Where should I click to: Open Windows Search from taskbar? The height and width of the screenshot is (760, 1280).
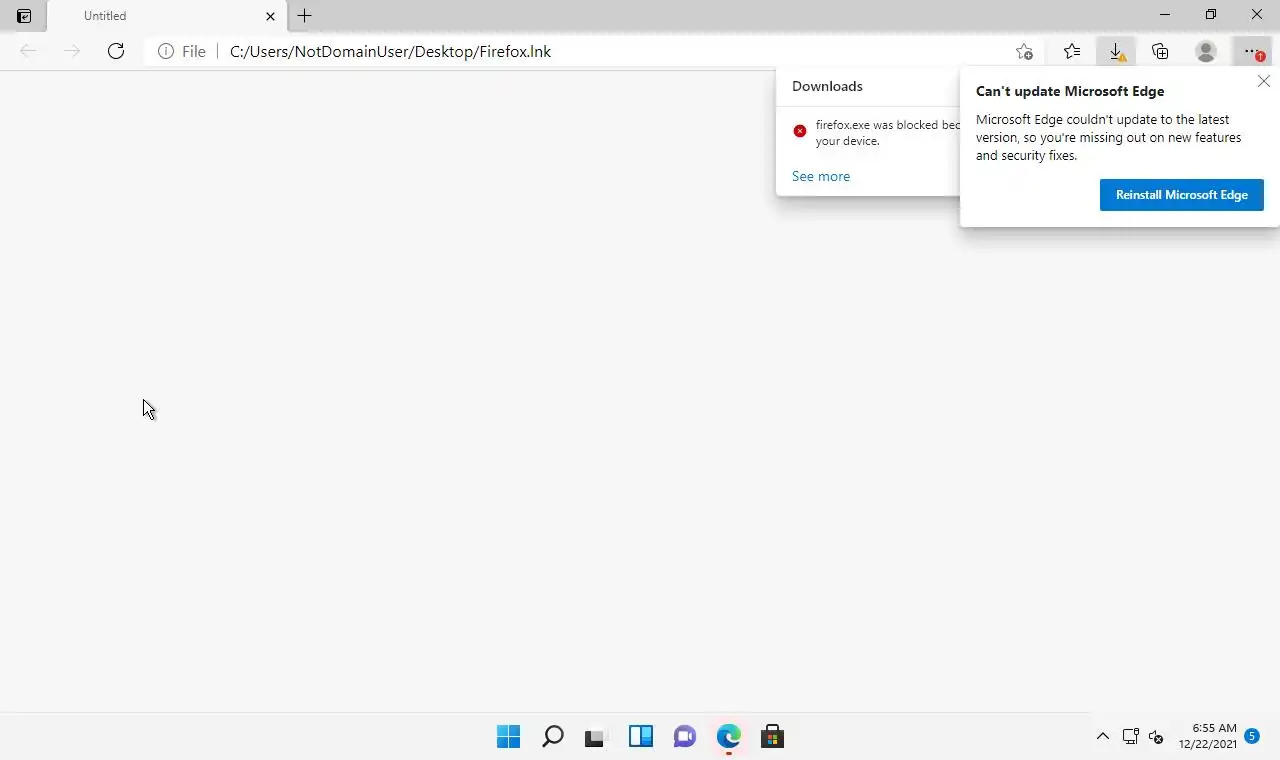[x=552, y=737]
